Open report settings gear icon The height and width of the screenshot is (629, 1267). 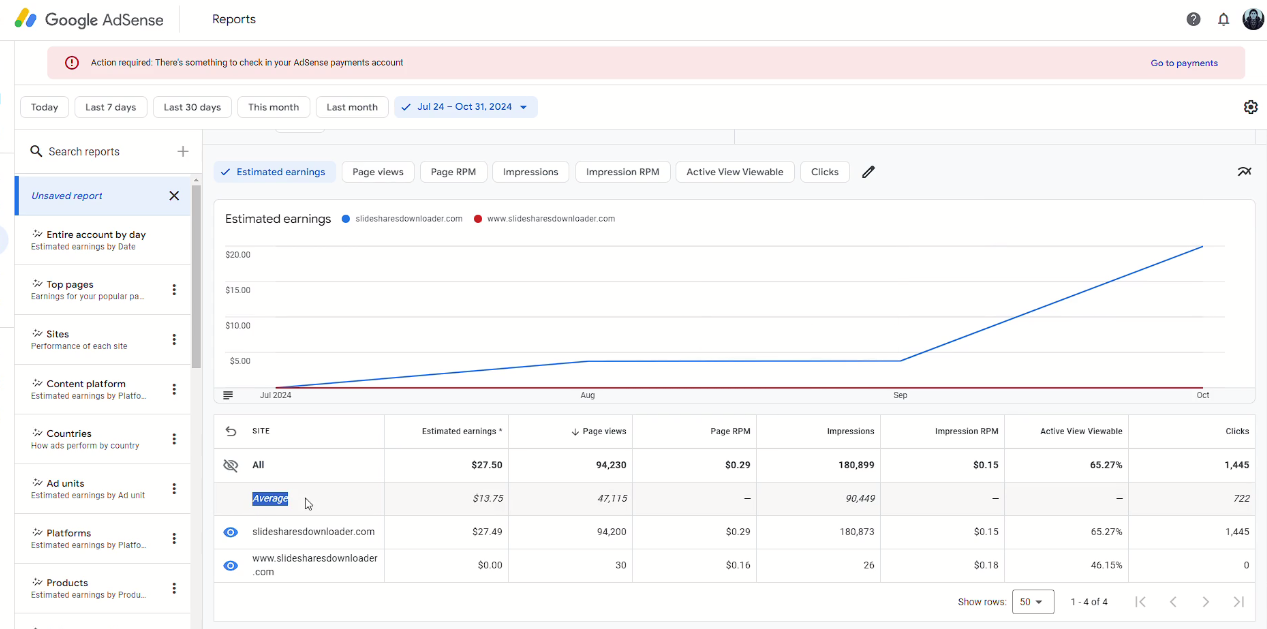point(1250,107)
